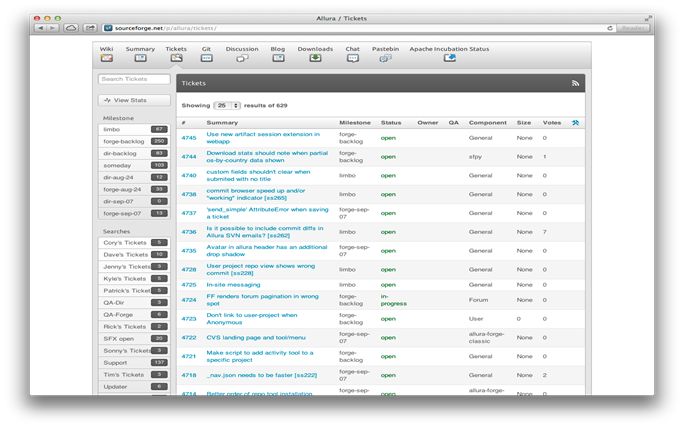Open the Blog tool icon

click(x=278, y=58)
